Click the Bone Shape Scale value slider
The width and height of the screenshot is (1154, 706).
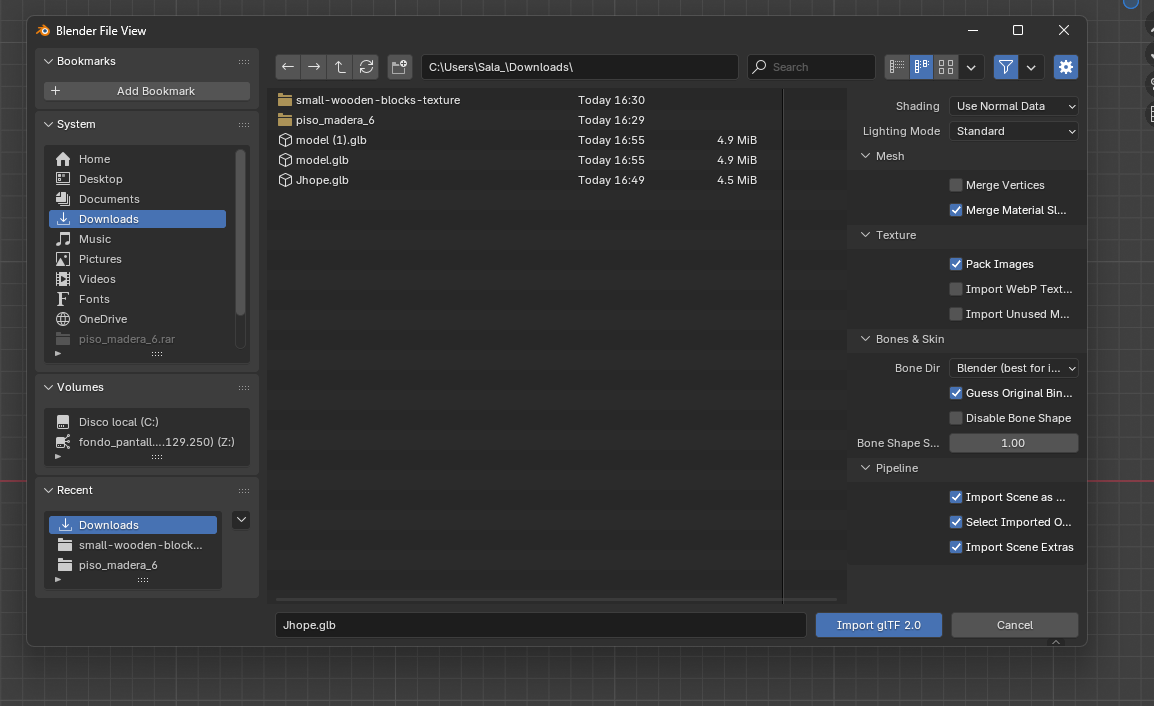(1013, 443)
